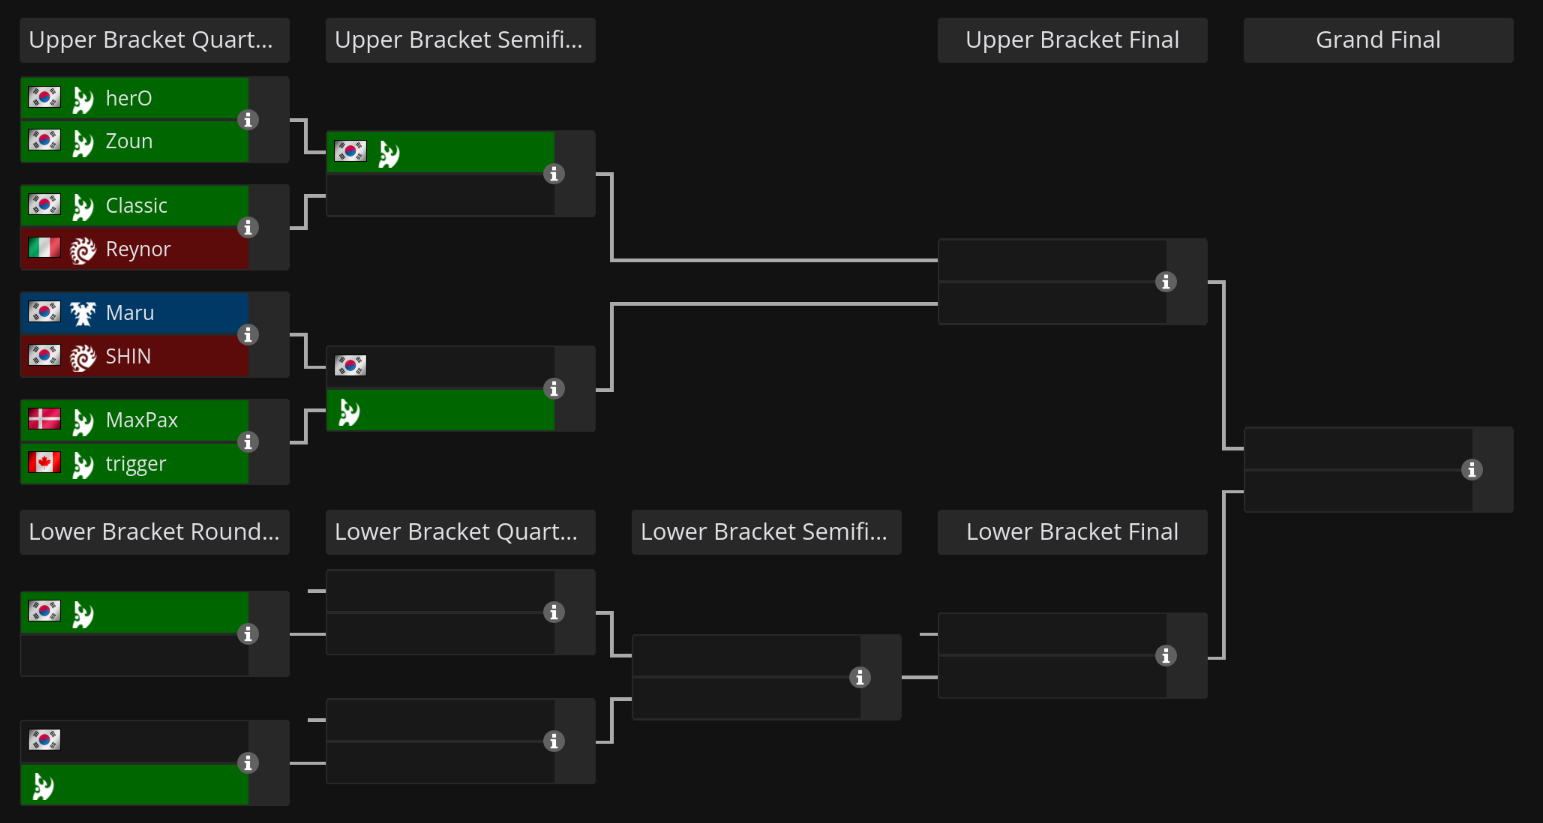The image size is (1543, 823).
Task: Show Grand Final match info icon
Action: [1471, 470]
